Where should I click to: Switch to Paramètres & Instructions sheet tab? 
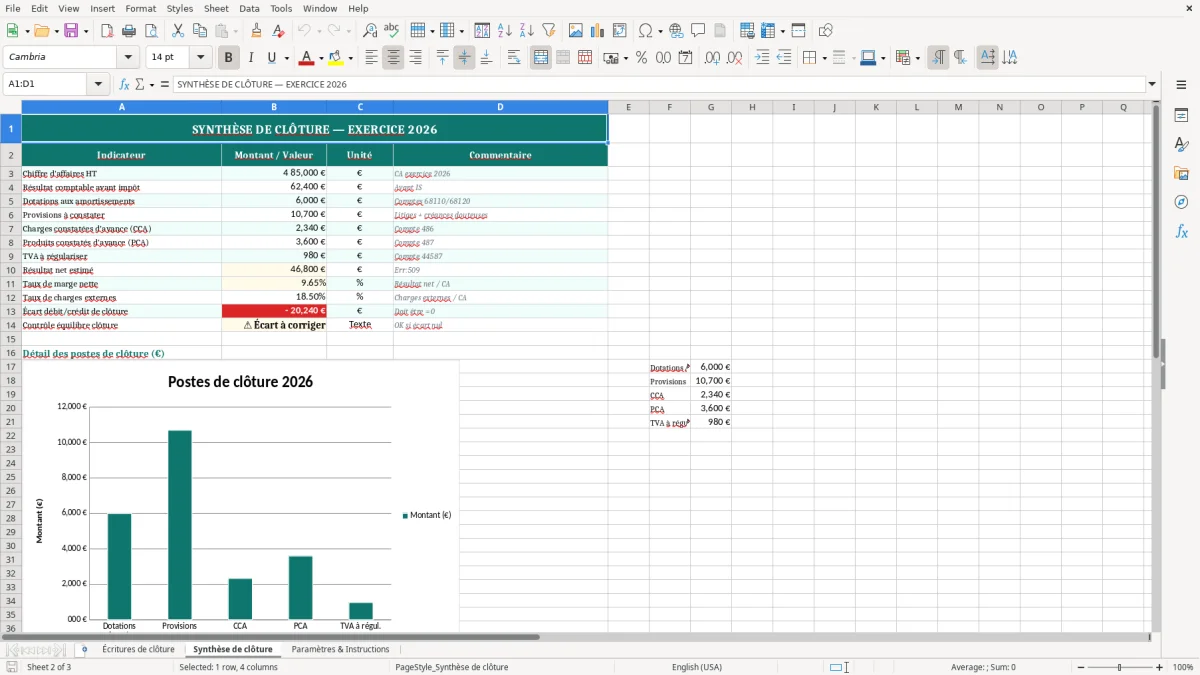click(x=340, y=649)
